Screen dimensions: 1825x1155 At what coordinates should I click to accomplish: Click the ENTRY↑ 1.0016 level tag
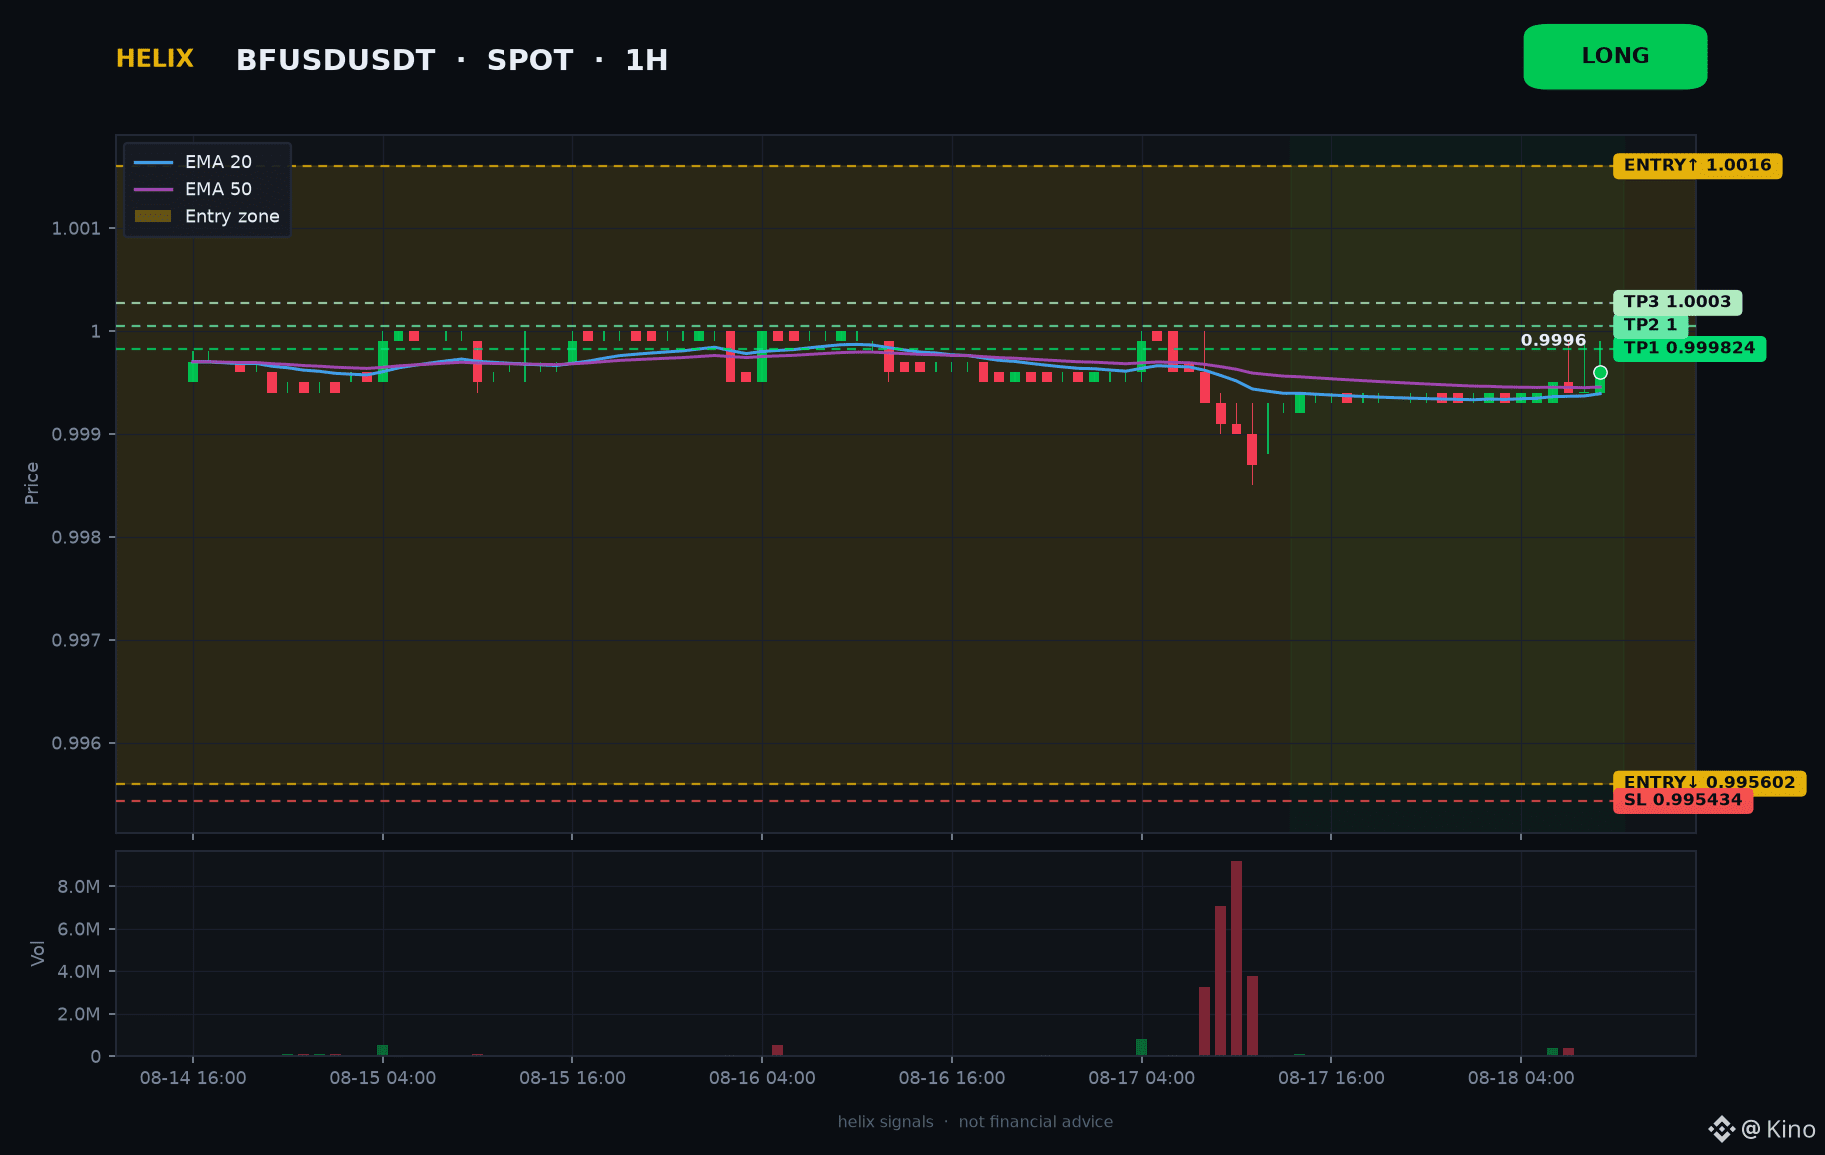[x=1697, y=166]
